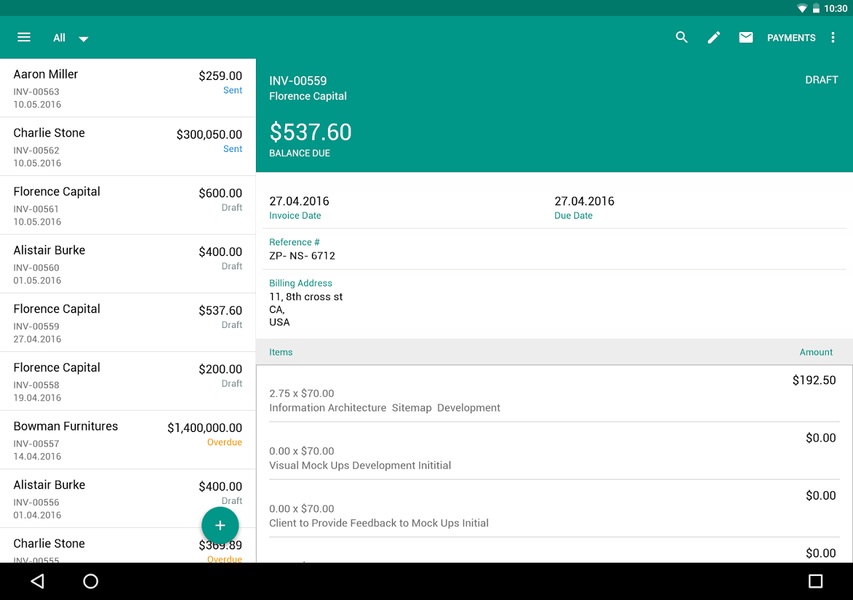Add new invoice with plus button
Image resolution: width=853 pixels, height=600 pixels.
[220, 525]
